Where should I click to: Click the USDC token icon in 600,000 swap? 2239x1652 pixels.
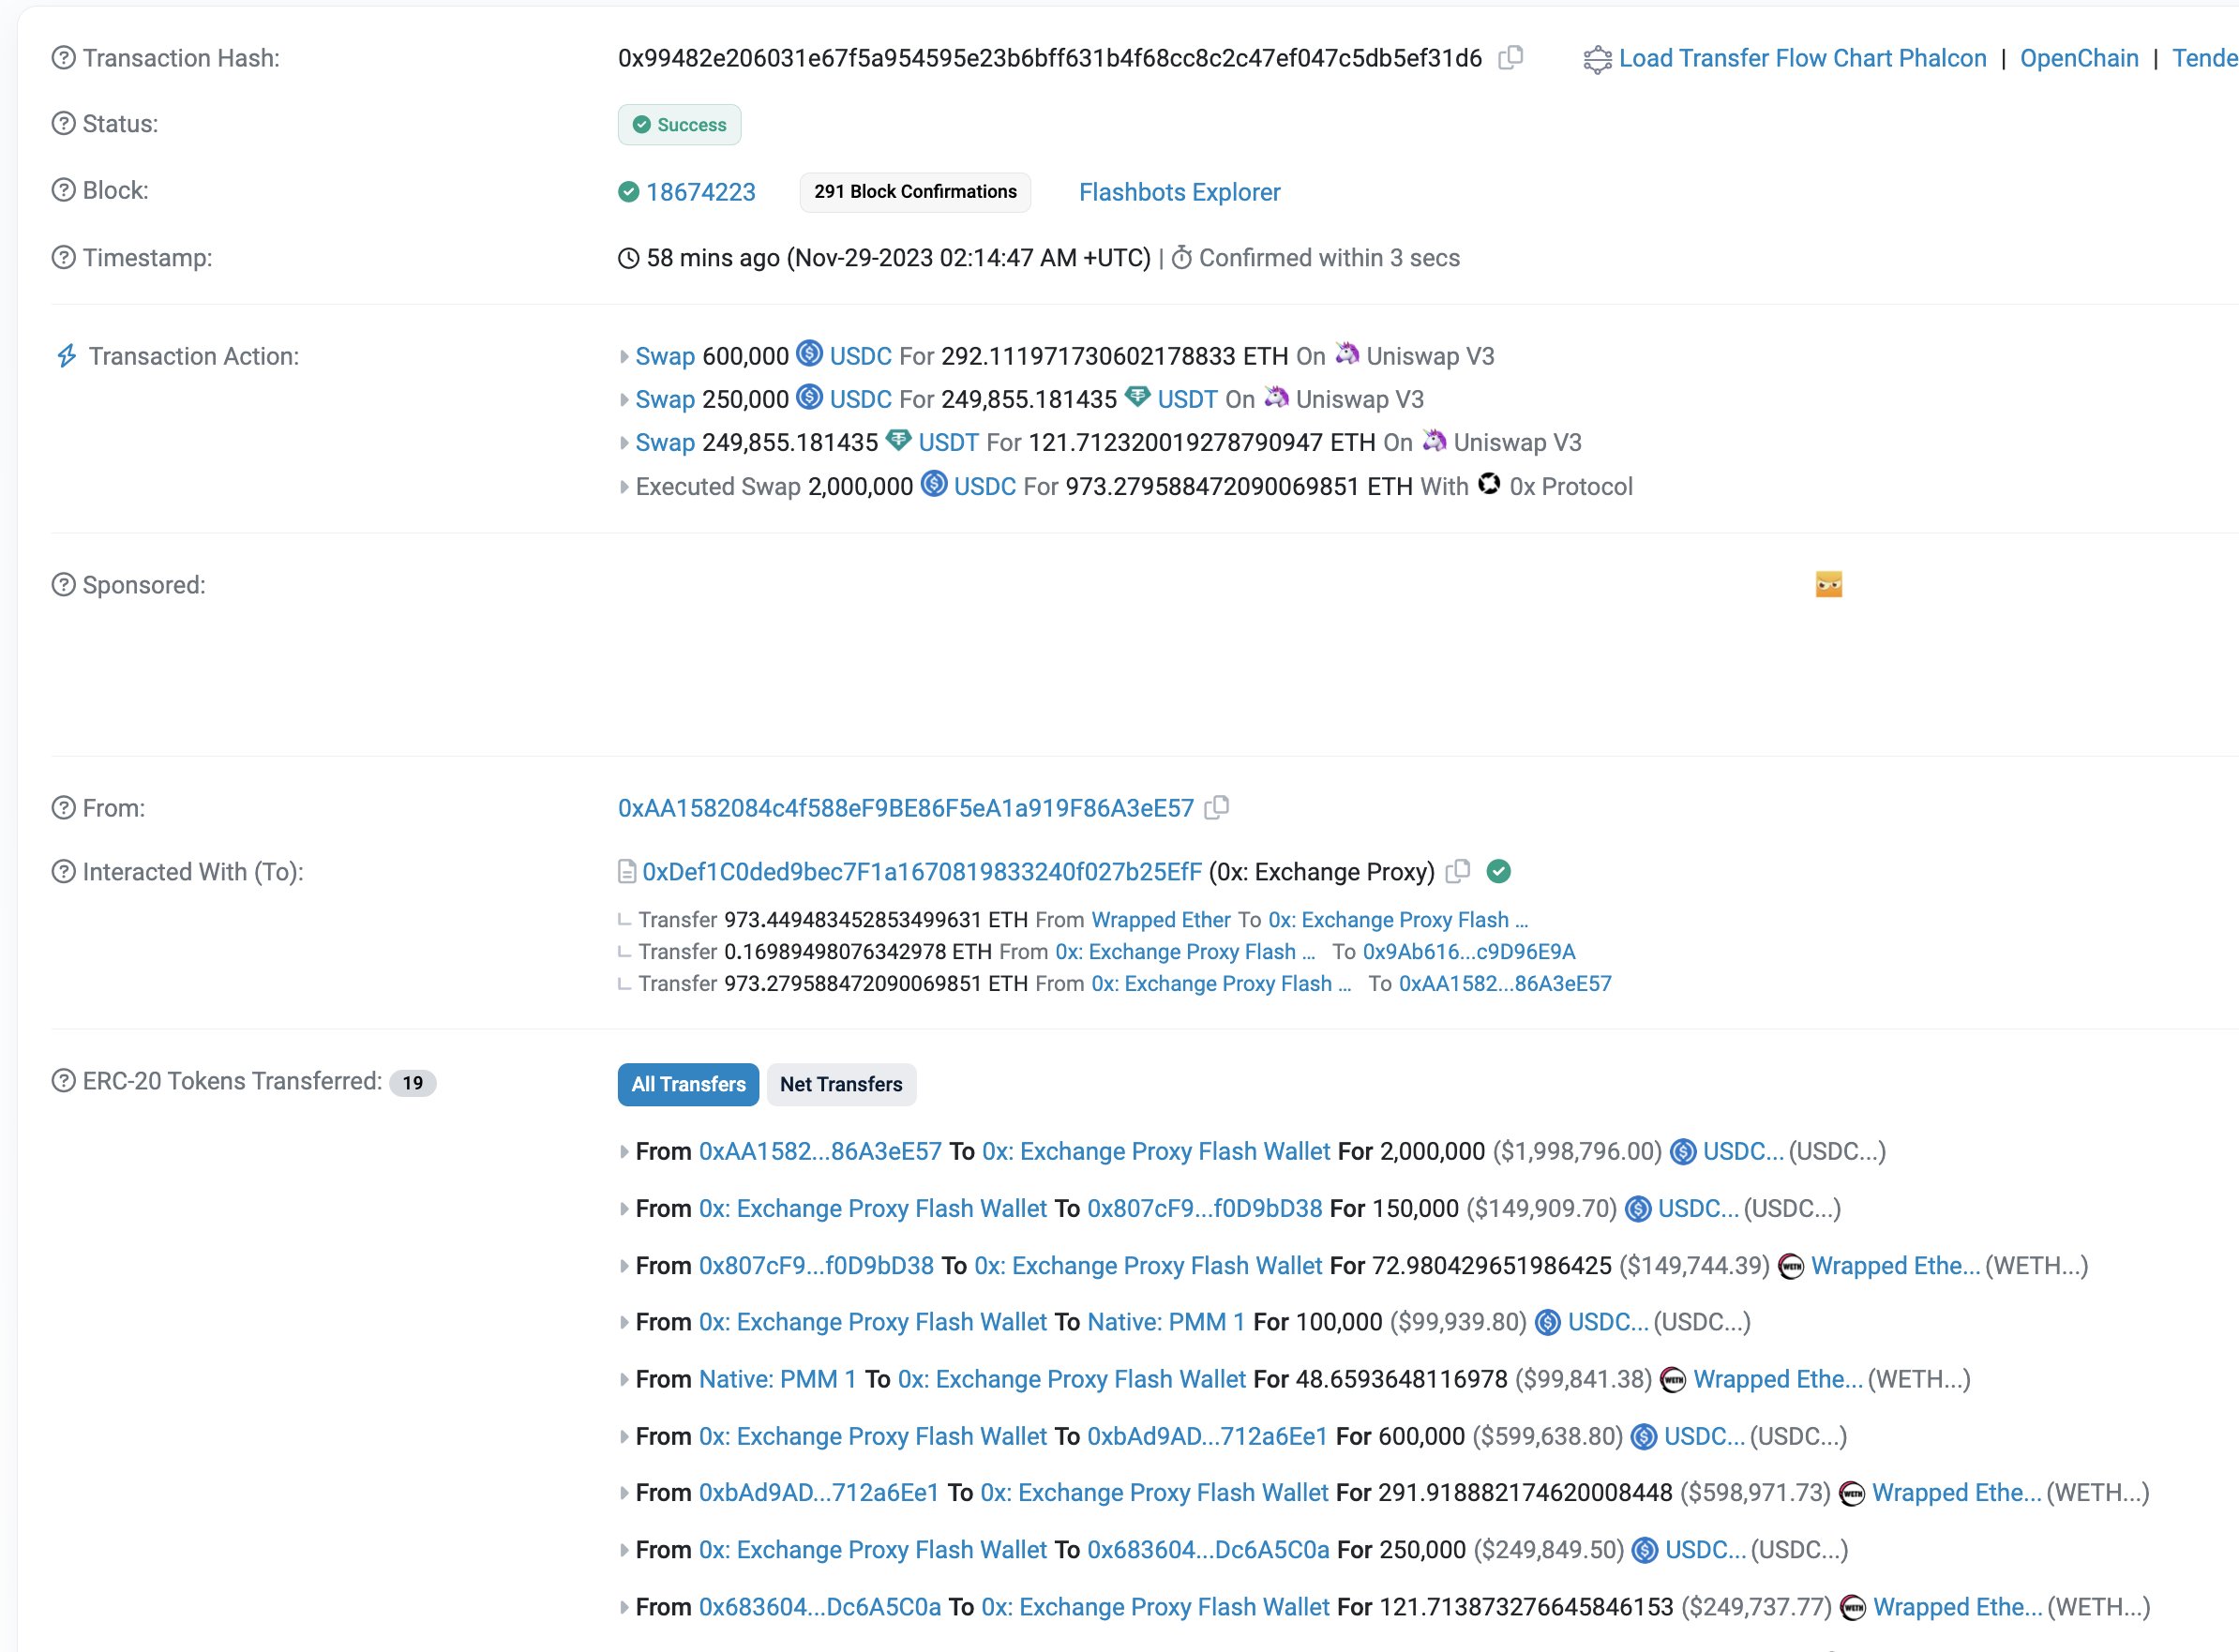click(809, 353)
